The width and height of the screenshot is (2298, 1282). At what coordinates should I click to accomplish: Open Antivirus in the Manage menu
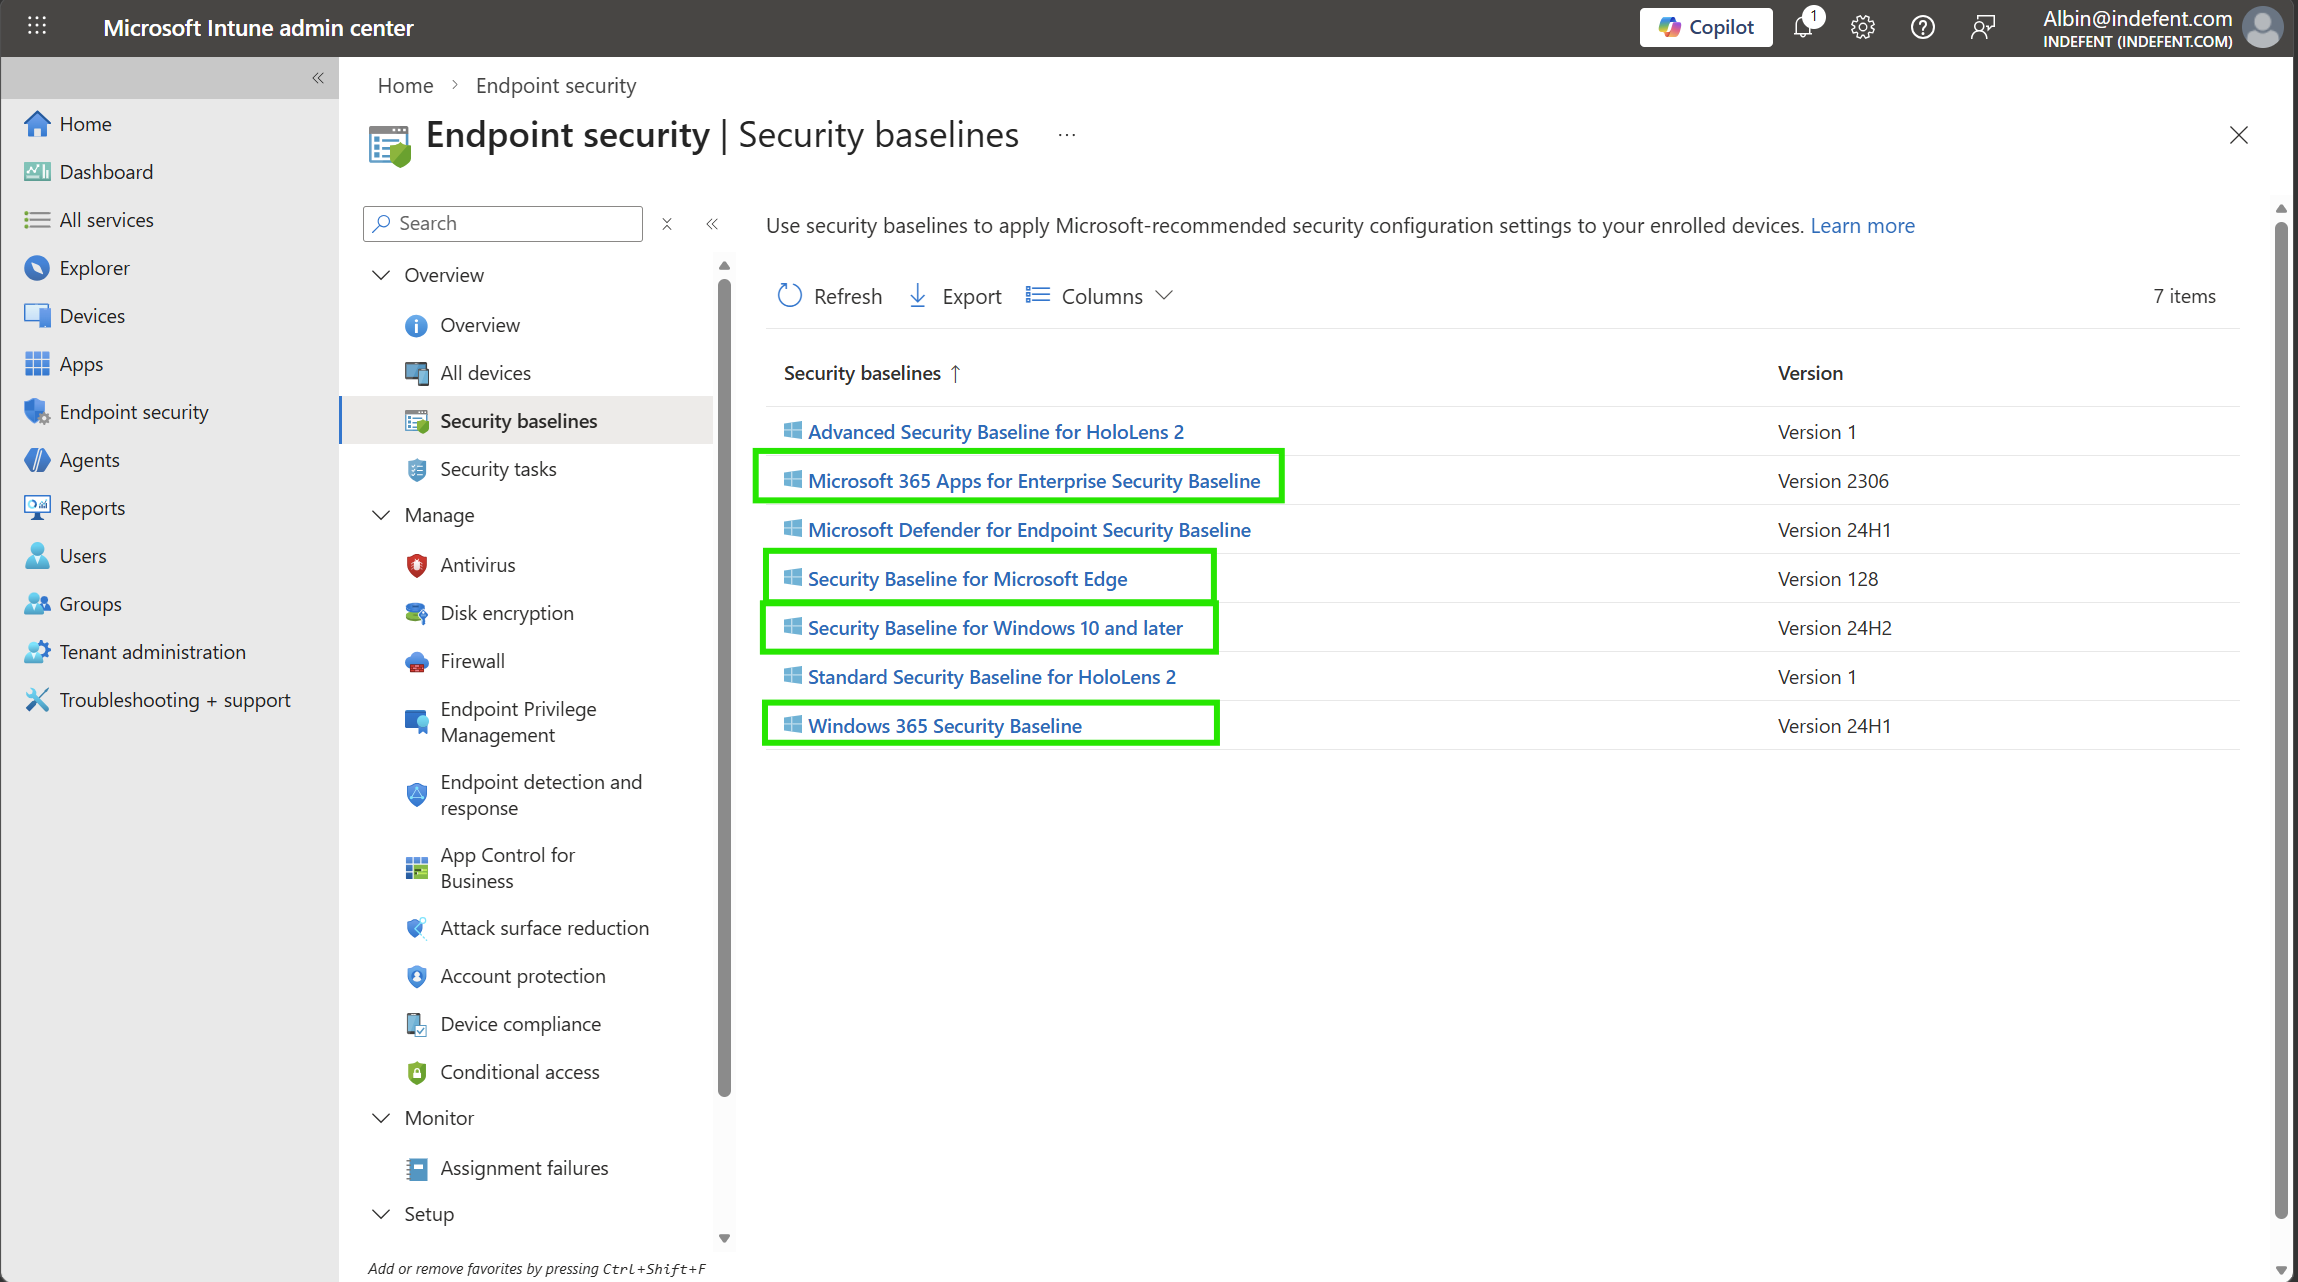(477, 565)
